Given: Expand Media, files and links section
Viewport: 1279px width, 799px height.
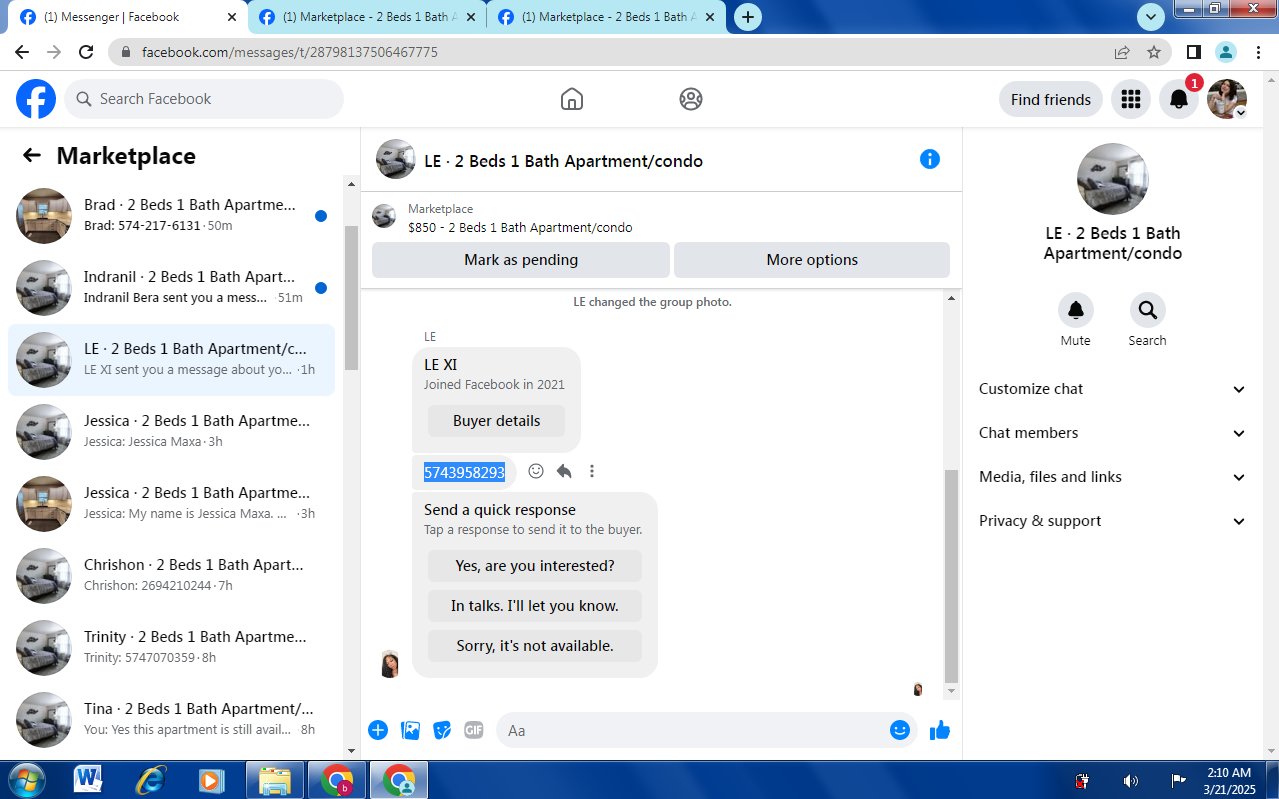Looking at the screenshot, I should tap(1112, 477).
